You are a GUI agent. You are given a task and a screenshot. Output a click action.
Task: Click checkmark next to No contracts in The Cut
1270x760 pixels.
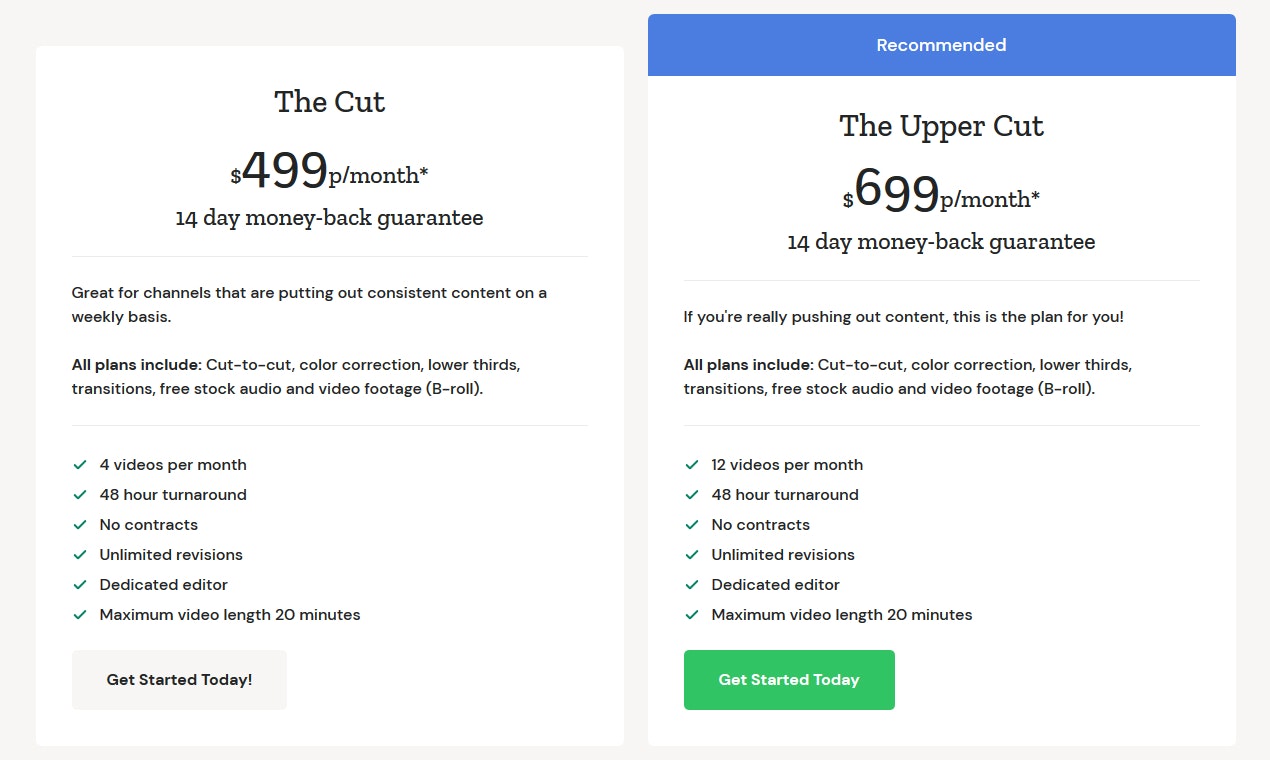tap(80, 525)
